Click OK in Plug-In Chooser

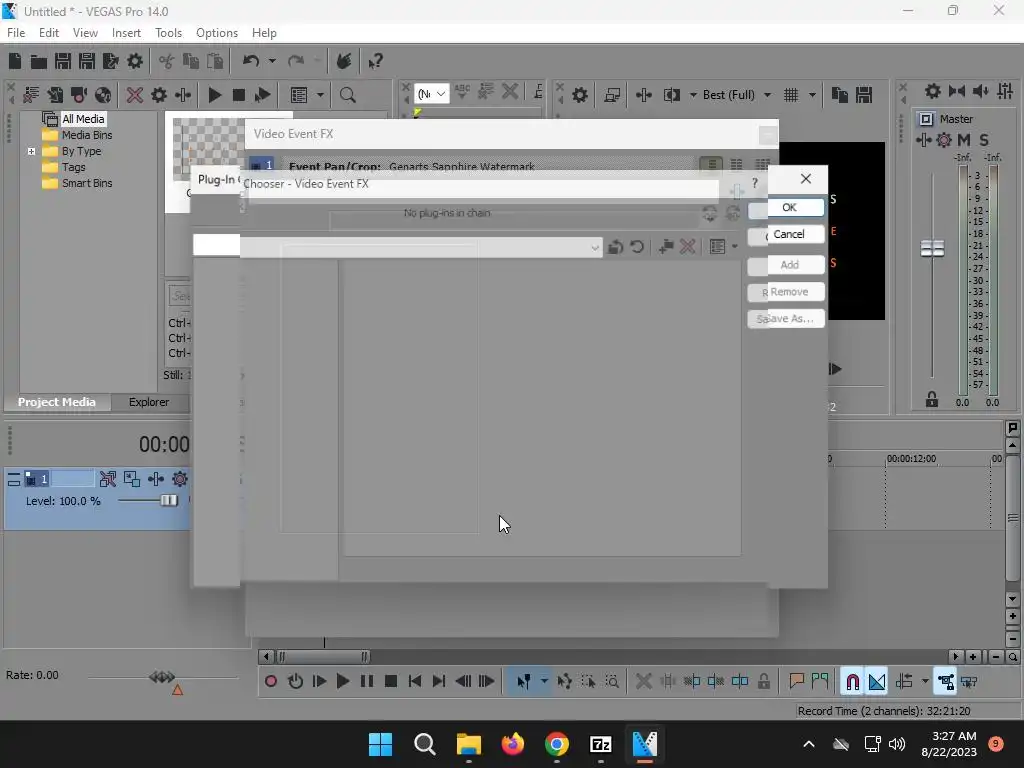[788, 208]
